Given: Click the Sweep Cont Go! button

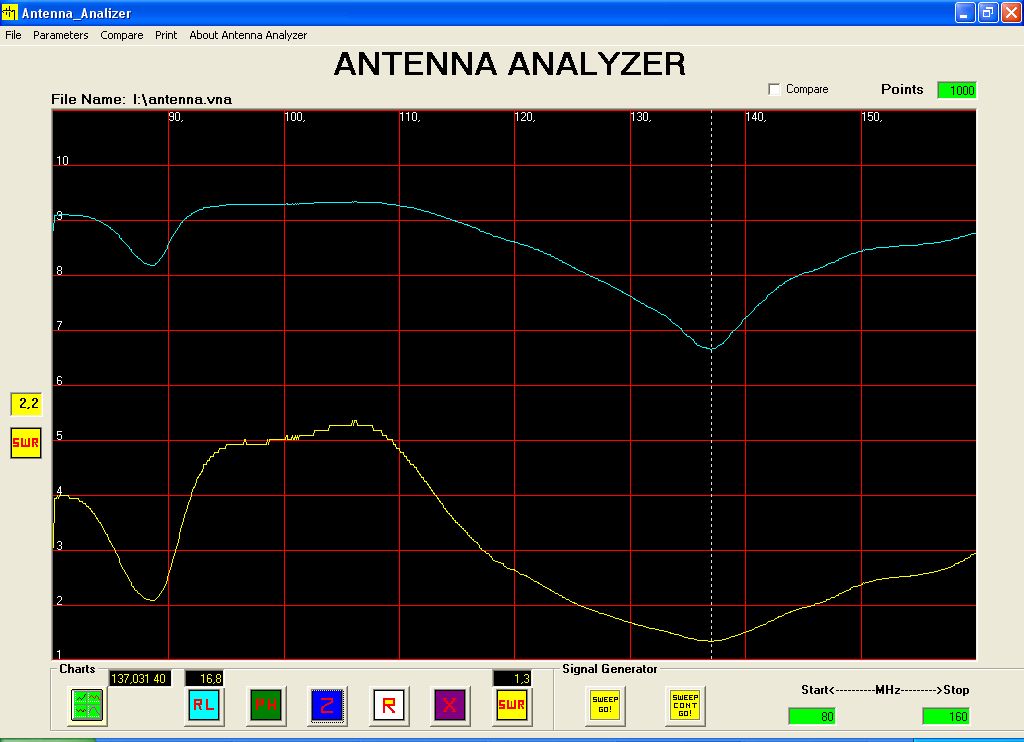Looking at the screenshot, I should click(x=686, y=705).
